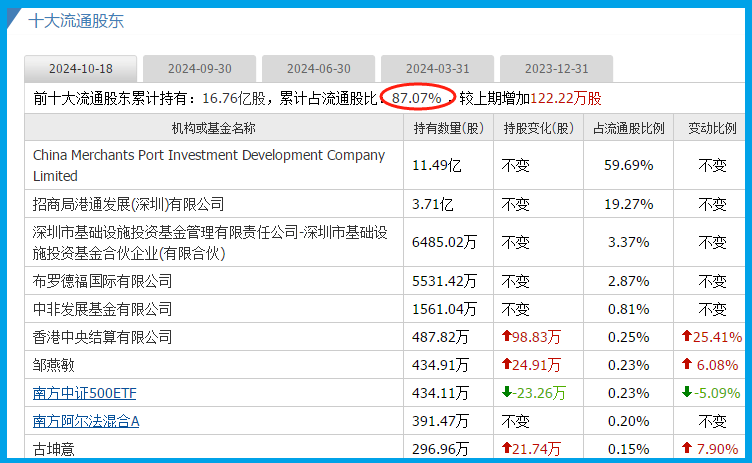Click the 3.71亿 holding value
Viewport: 752px width, 463px height.
pos(433,204)
